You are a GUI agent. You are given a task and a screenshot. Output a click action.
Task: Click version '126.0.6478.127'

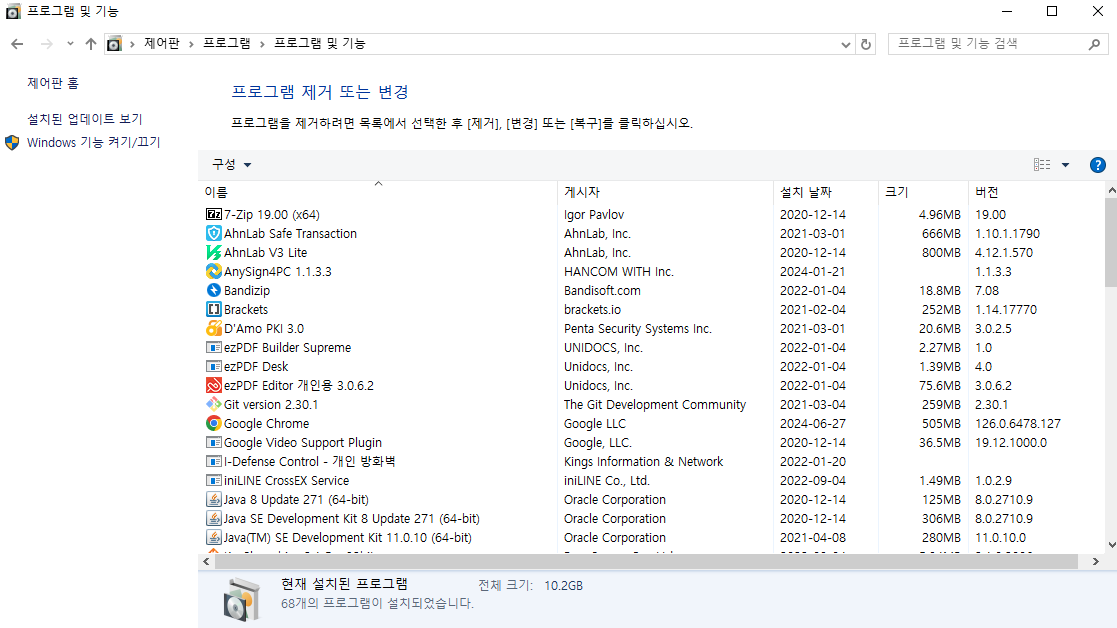1018,424
